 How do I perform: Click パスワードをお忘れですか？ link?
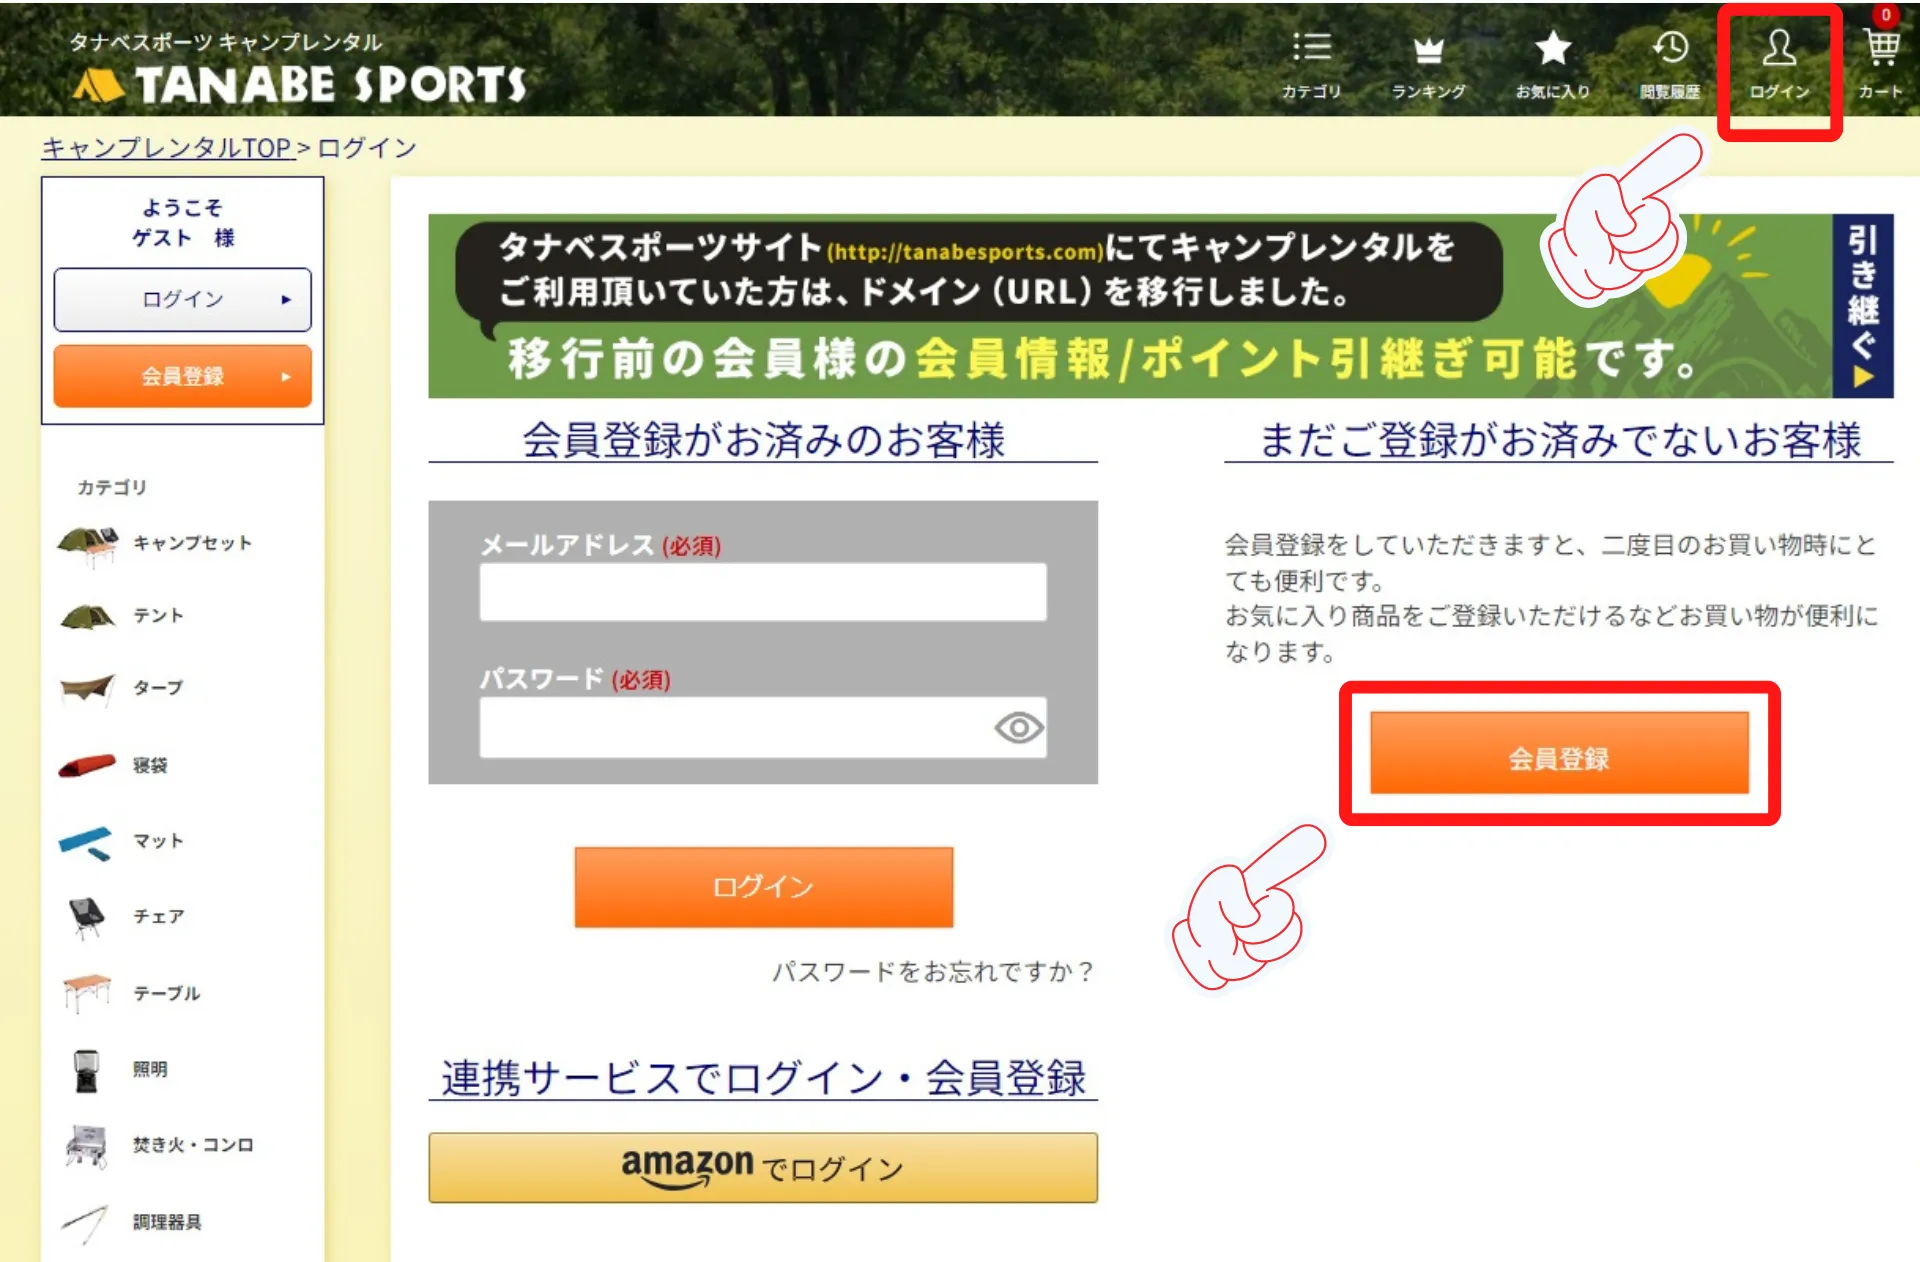click(x=933, y=971)
